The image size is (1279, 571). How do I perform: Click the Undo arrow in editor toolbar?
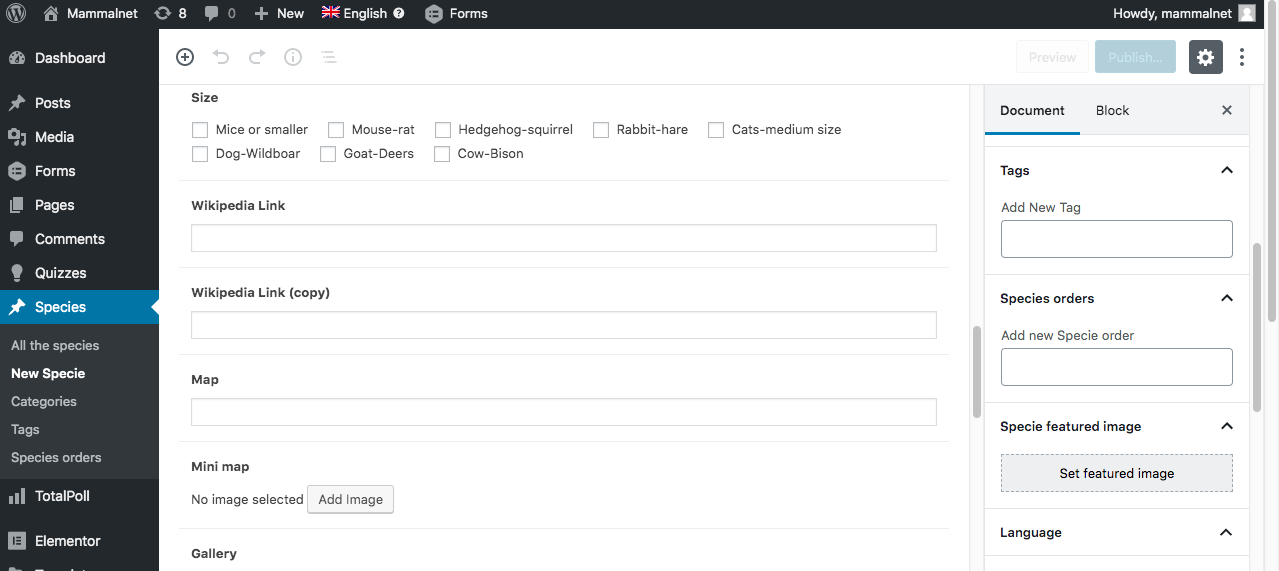click(x=221, y=57)
